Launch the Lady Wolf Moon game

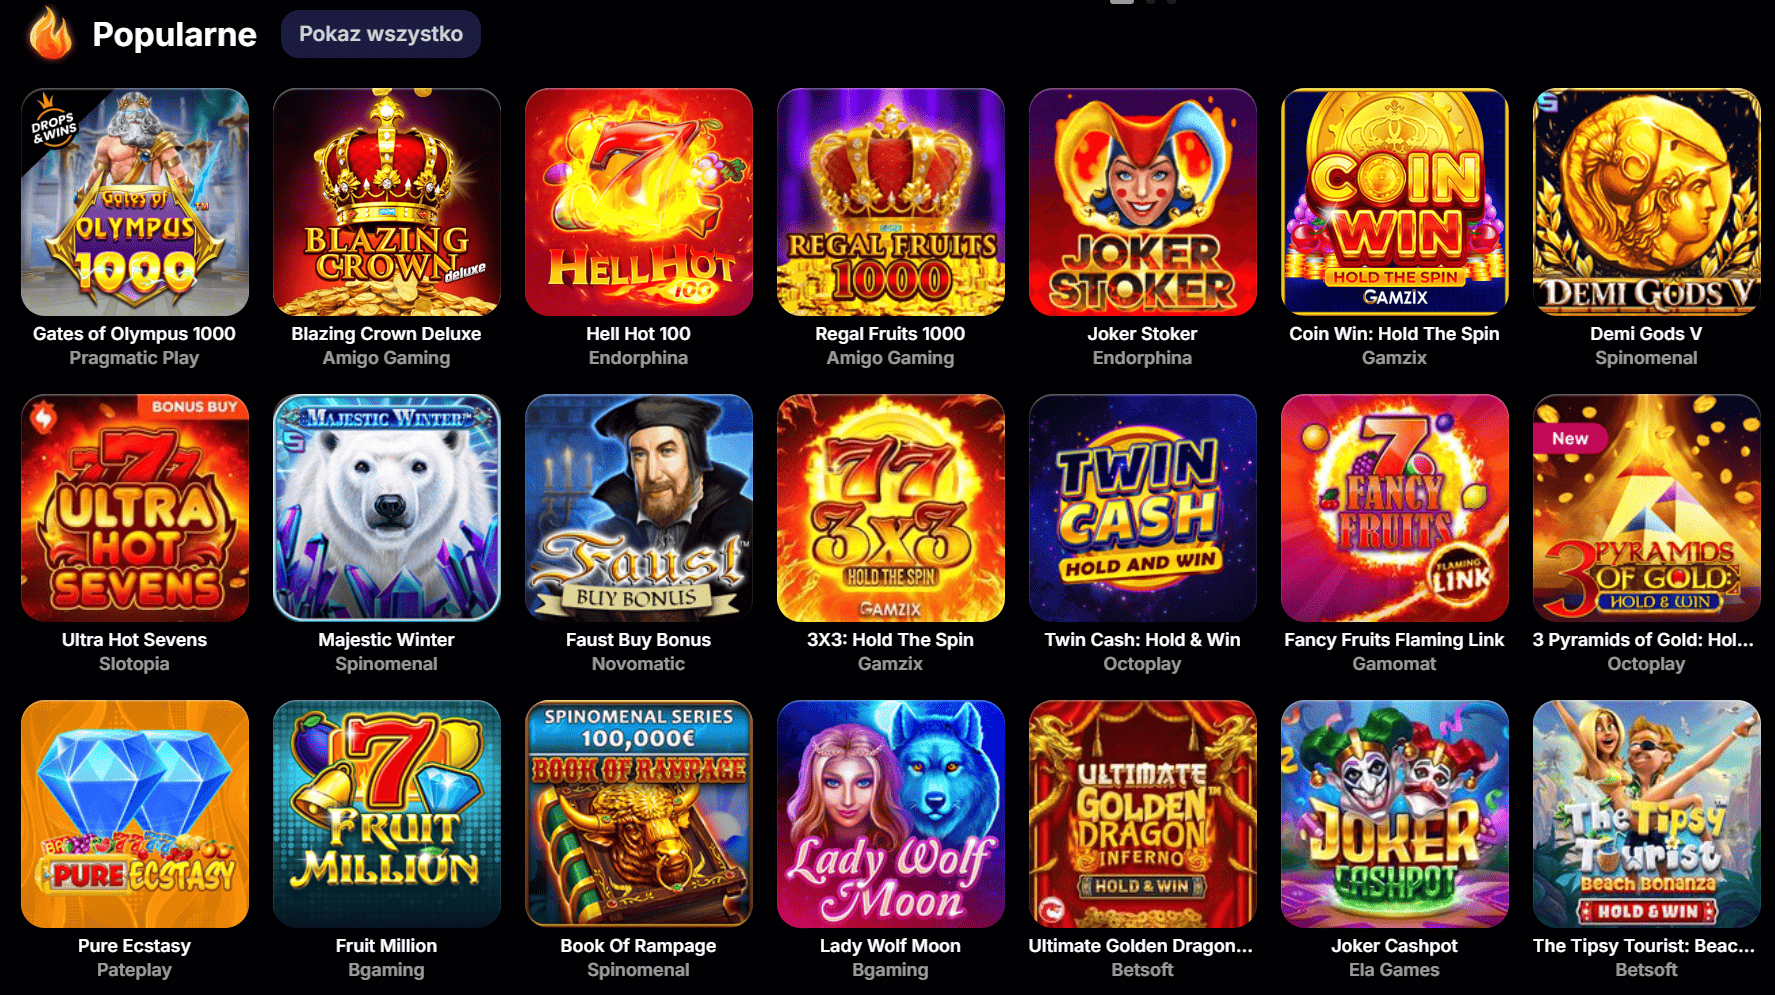click(x=891, y=814)
